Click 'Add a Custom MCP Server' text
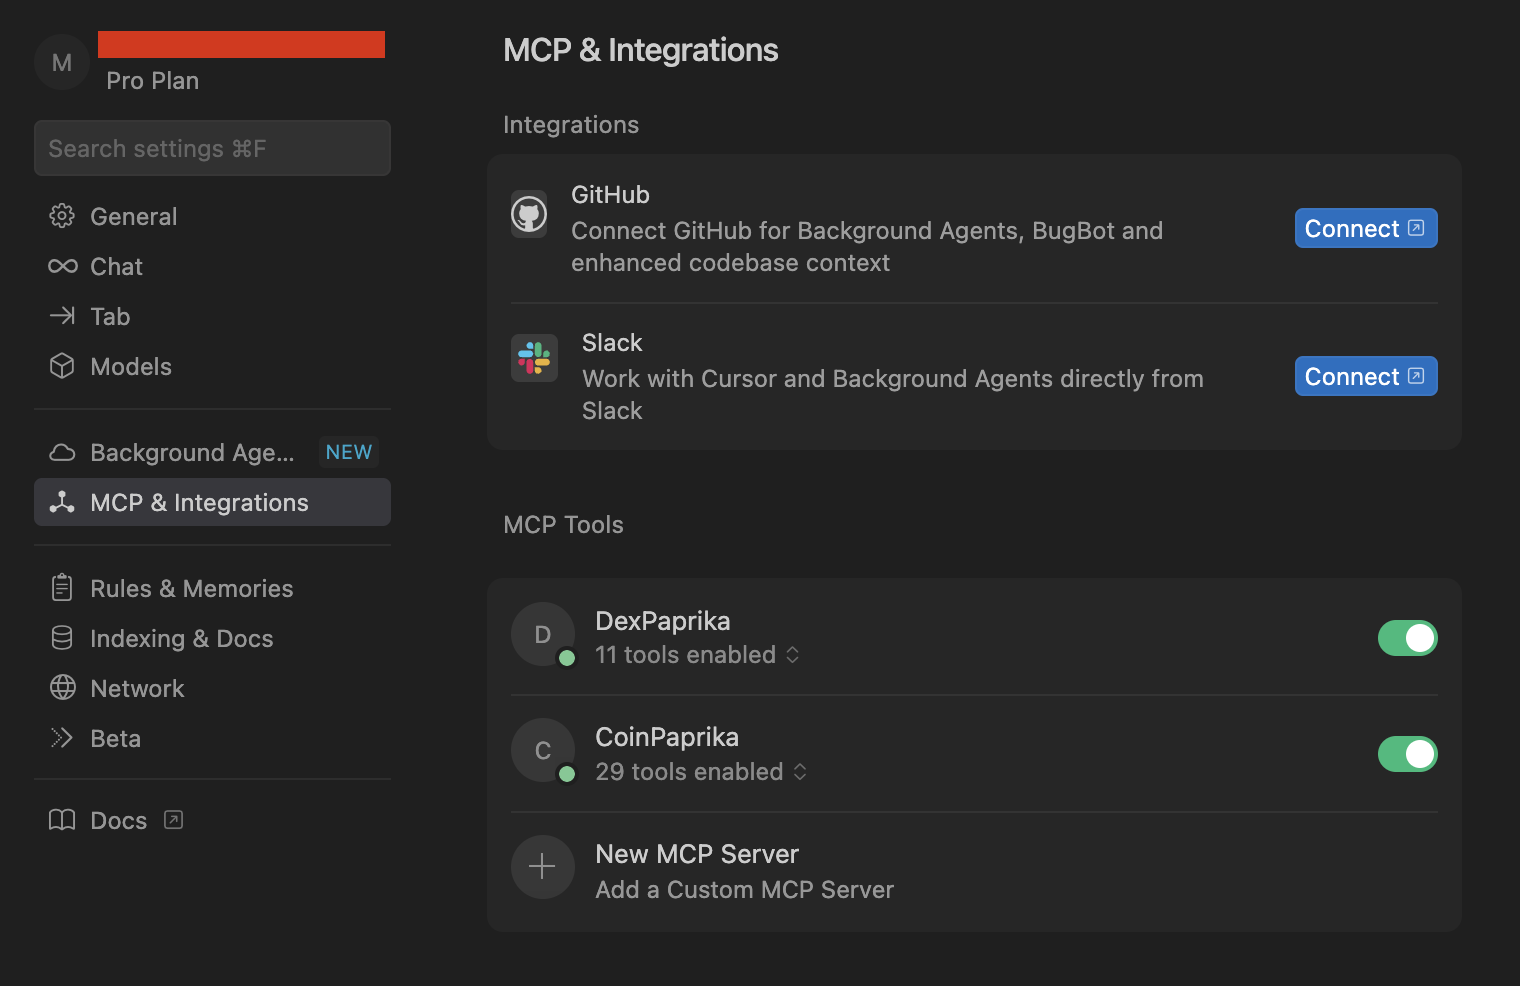Viewport: 1520px width, 986px height. 745,890
